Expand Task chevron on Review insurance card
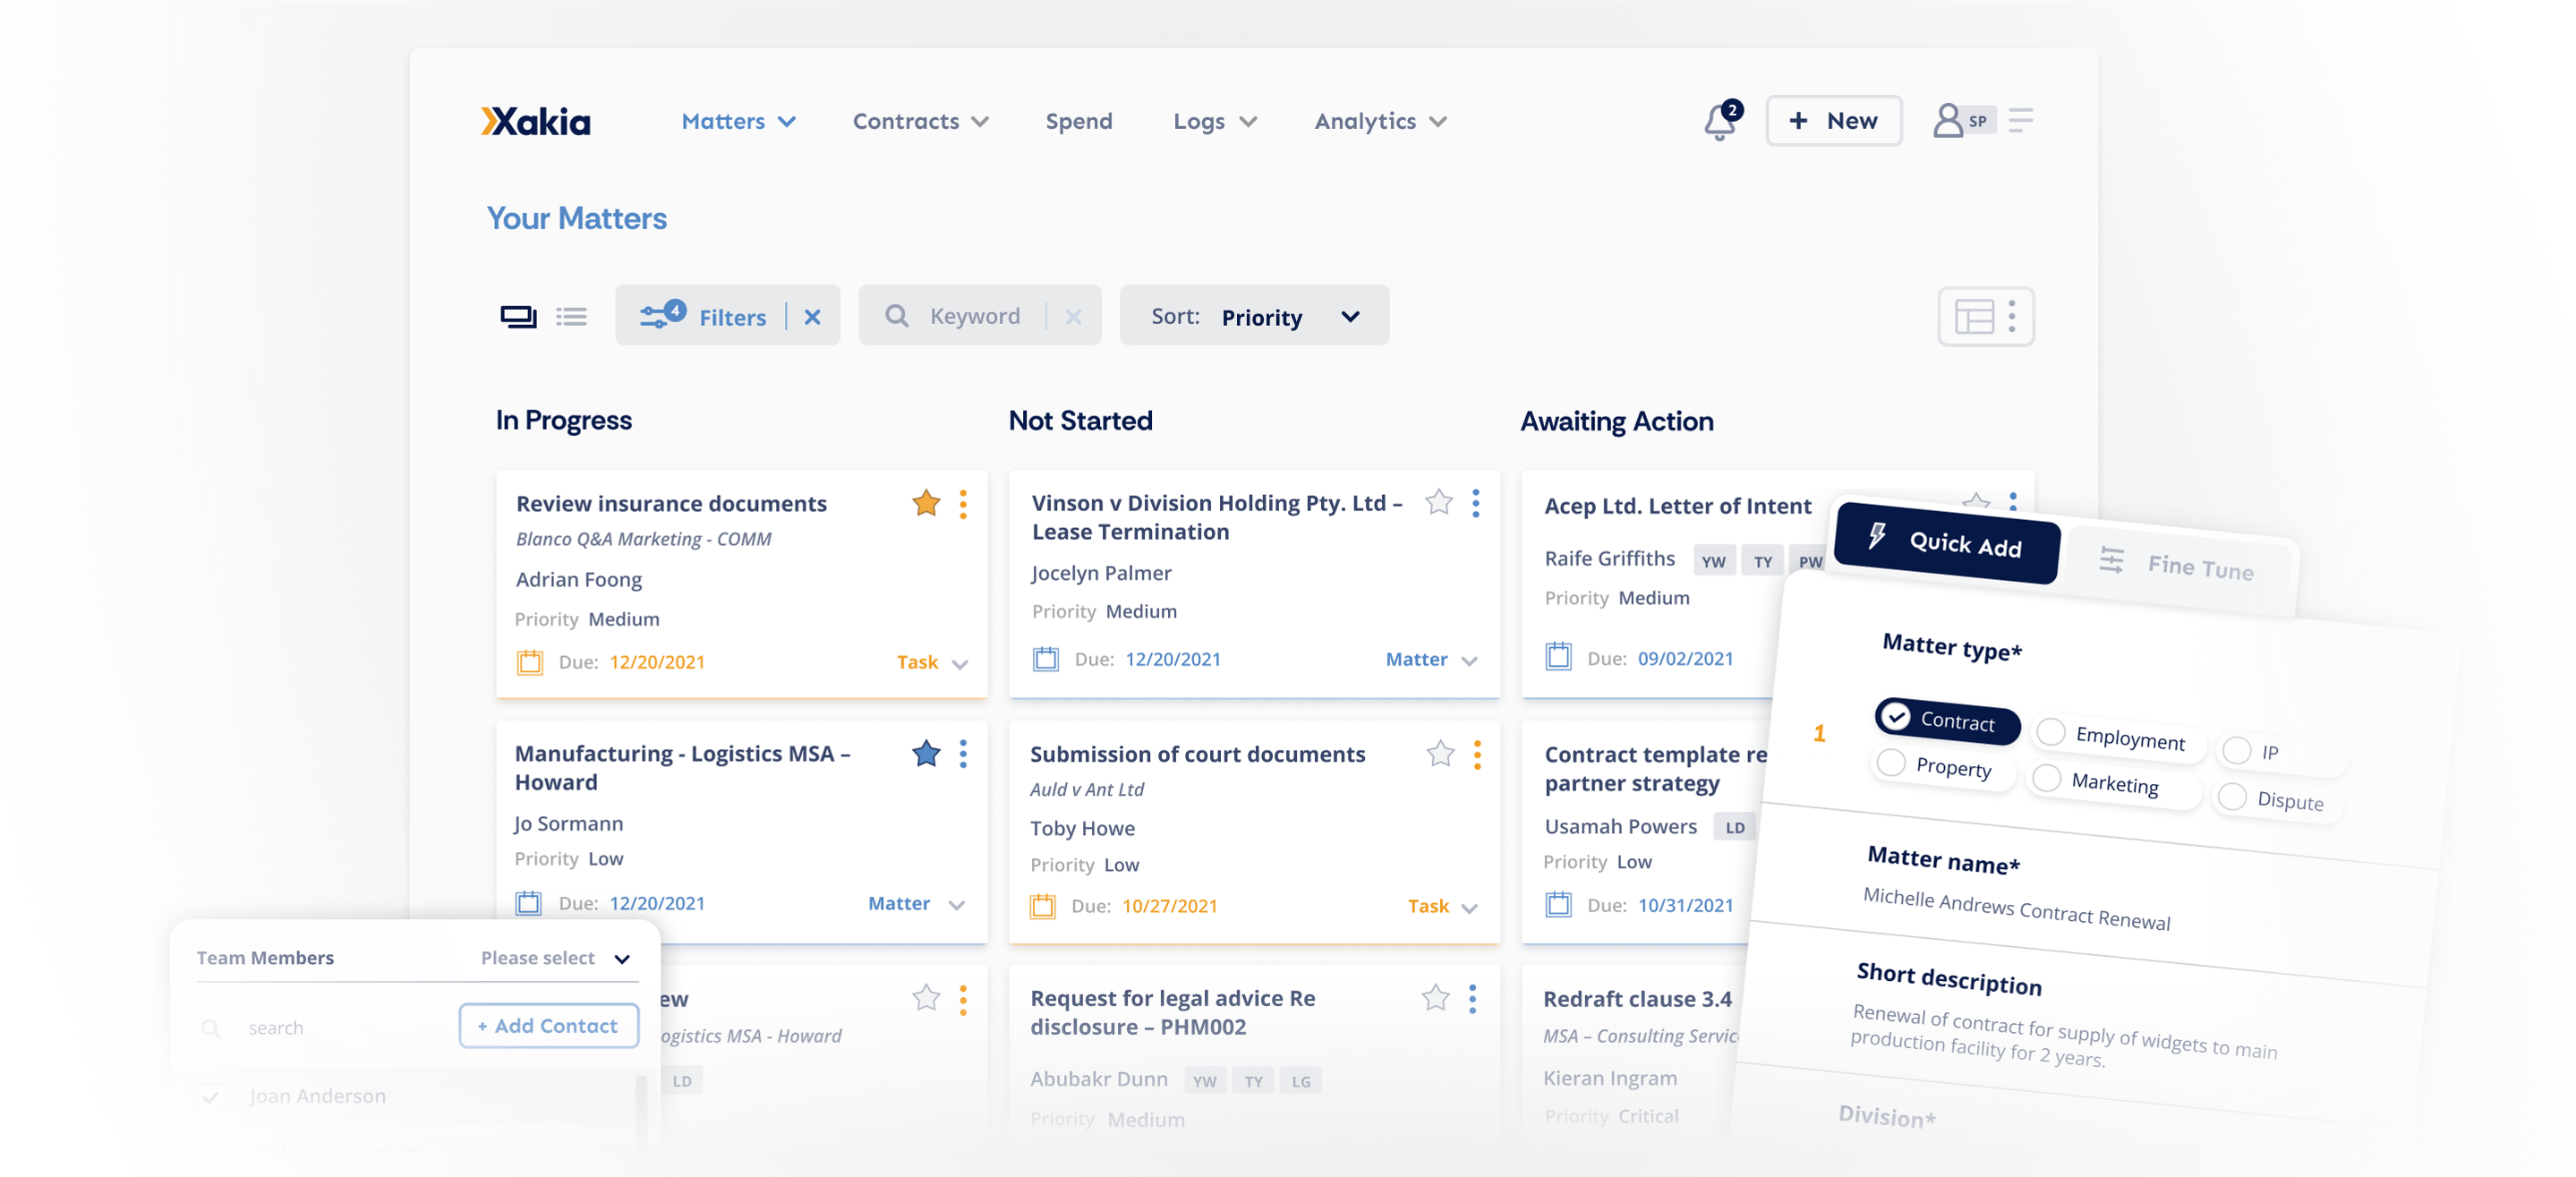Viewport: 2576px width, 1177px height. coord(960,664)
